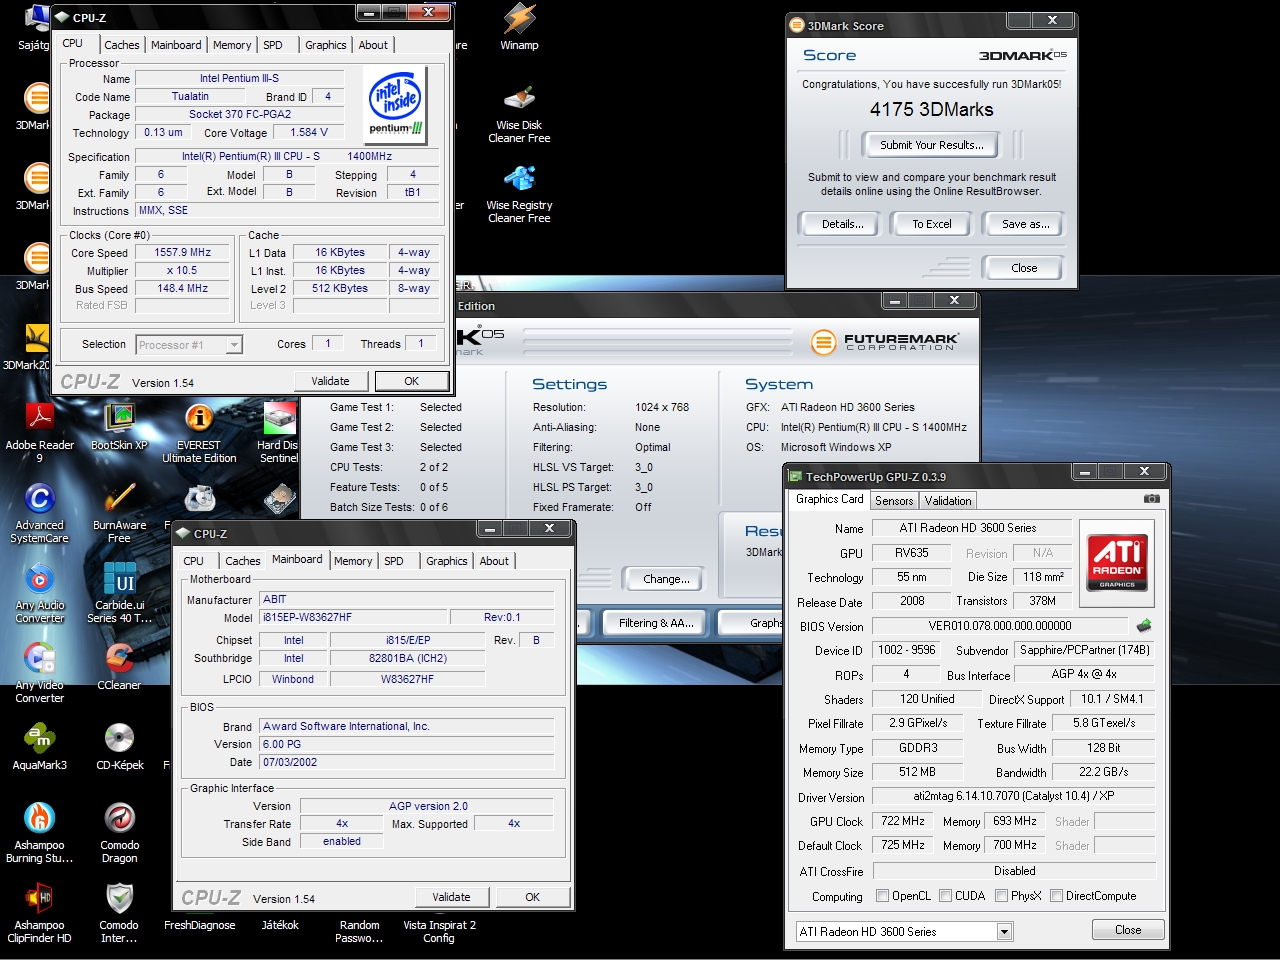Open Processor #1 selection dropdown
This screenshot has width=1280, height=960.
coord(234,345)
